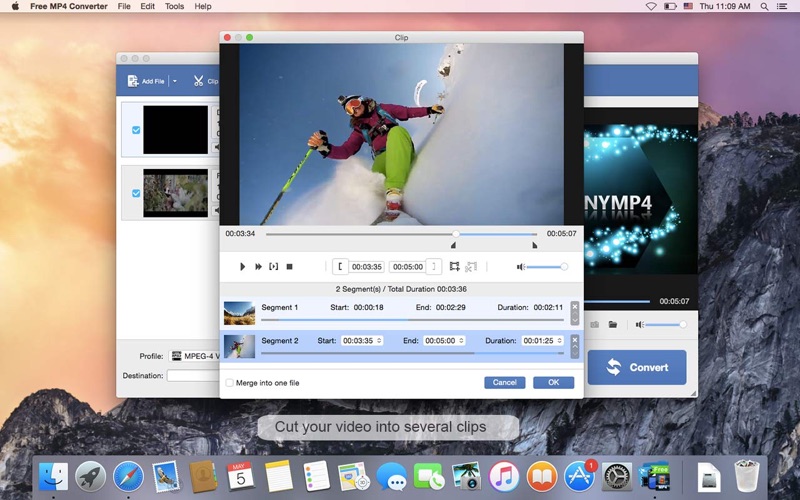Viewport: 800px width, 500px height.
Task: Launch Safari from the Dock
Action: [128, 477]
